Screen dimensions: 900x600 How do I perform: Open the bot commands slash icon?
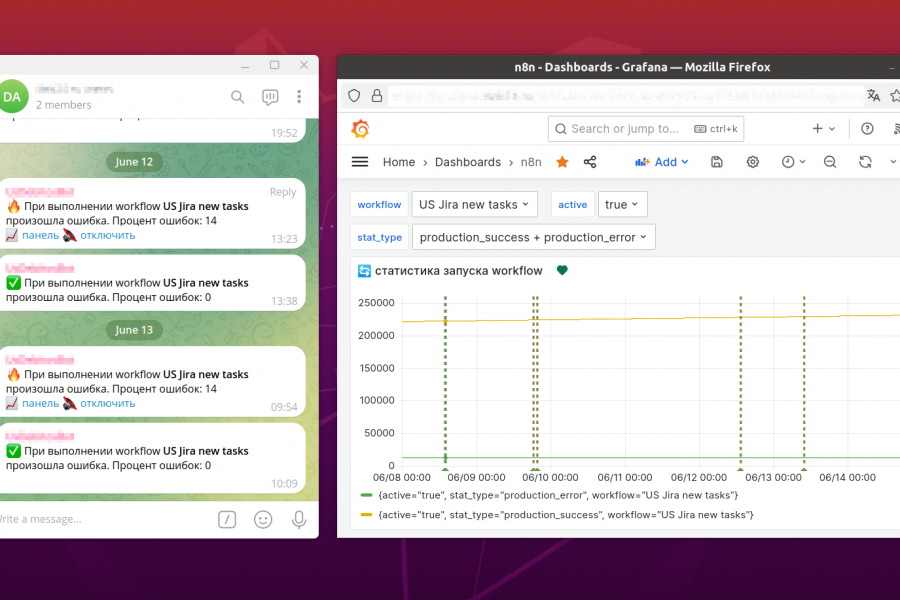pyautogui.click(x=227, y=520)
